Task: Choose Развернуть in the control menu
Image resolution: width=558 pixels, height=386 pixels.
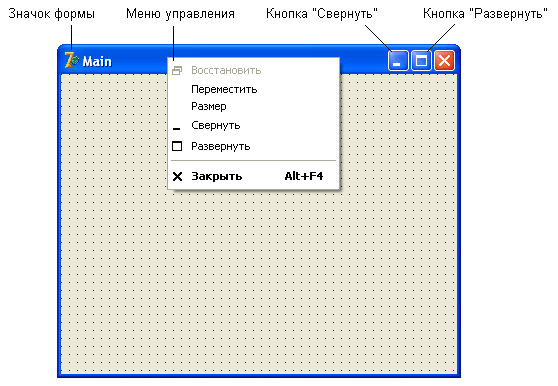Action: click(253, 146)
